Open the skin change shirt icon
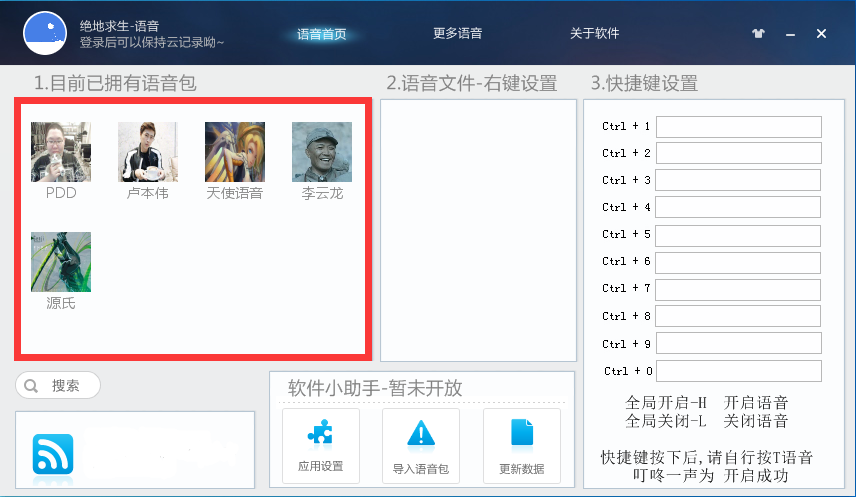856x497 pixels. pyautogui.click(x=758, y=33)
